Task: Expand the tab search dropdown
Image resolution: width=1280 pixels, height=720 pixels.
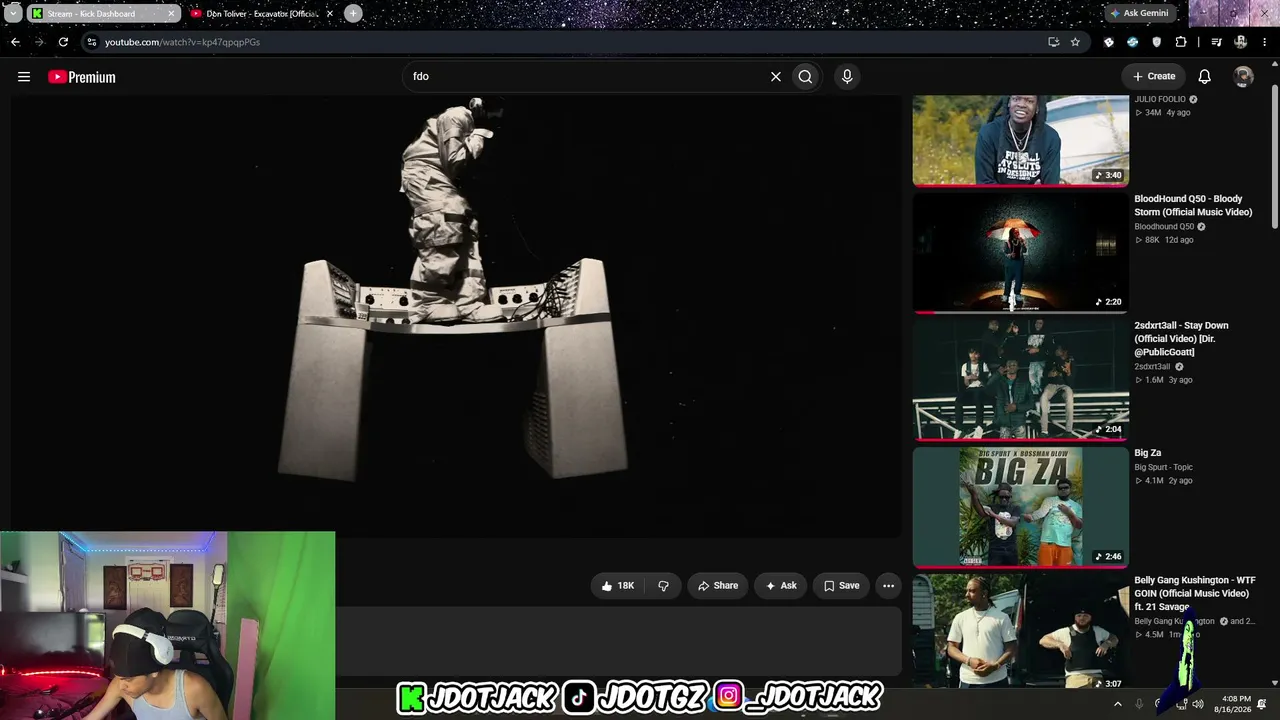Action: pos(13,14)
